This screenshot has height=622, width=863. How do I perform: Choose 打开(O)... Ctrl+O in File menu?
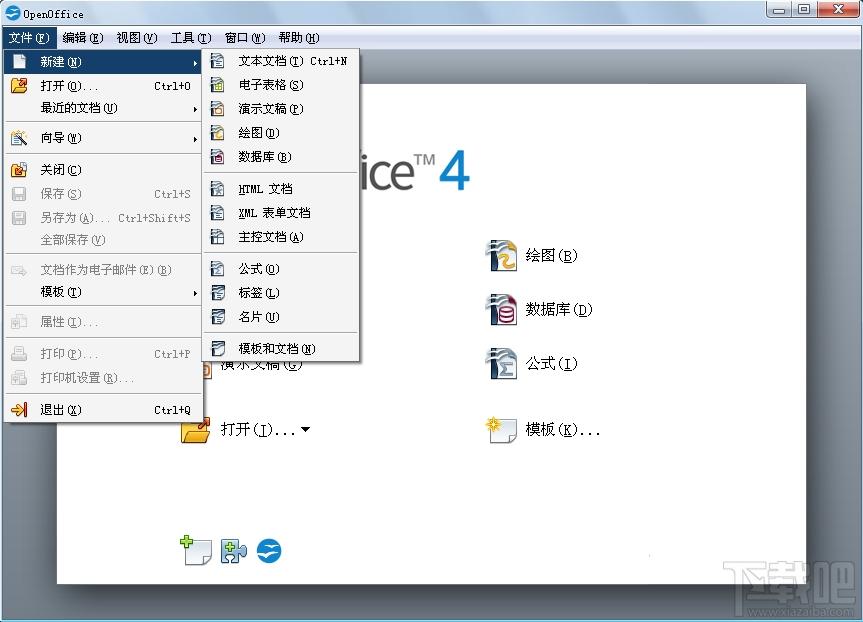pyautogui.click(x=103, y=85)
